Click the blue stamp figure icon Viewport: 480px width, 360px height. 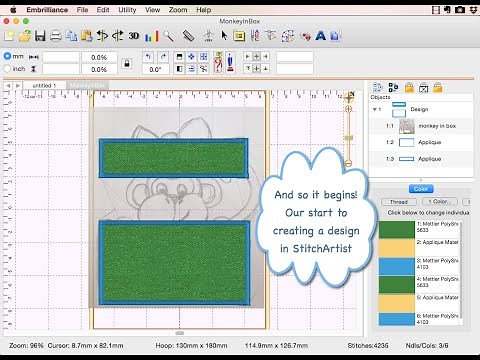(230, 63)
